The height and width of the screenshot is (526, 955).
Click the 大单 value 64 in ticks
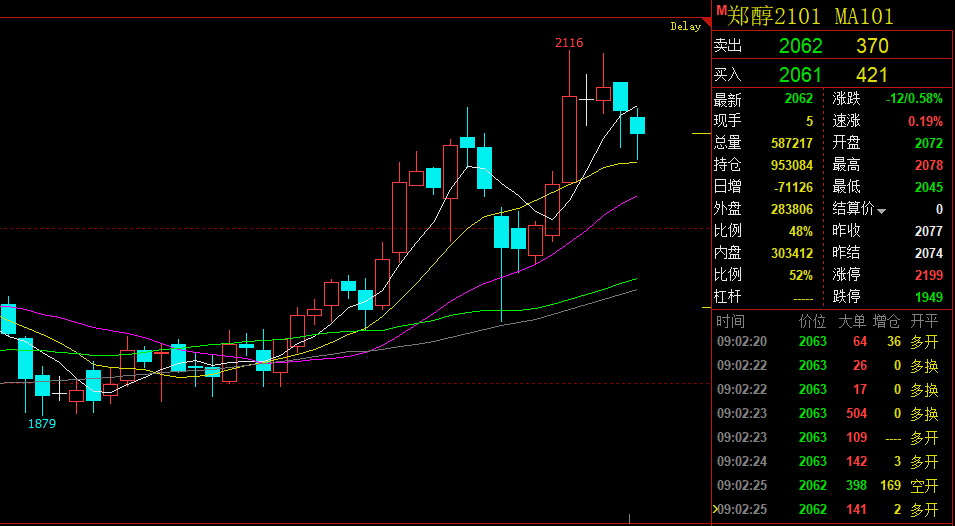pyautogui.click(x=859, y=342)
